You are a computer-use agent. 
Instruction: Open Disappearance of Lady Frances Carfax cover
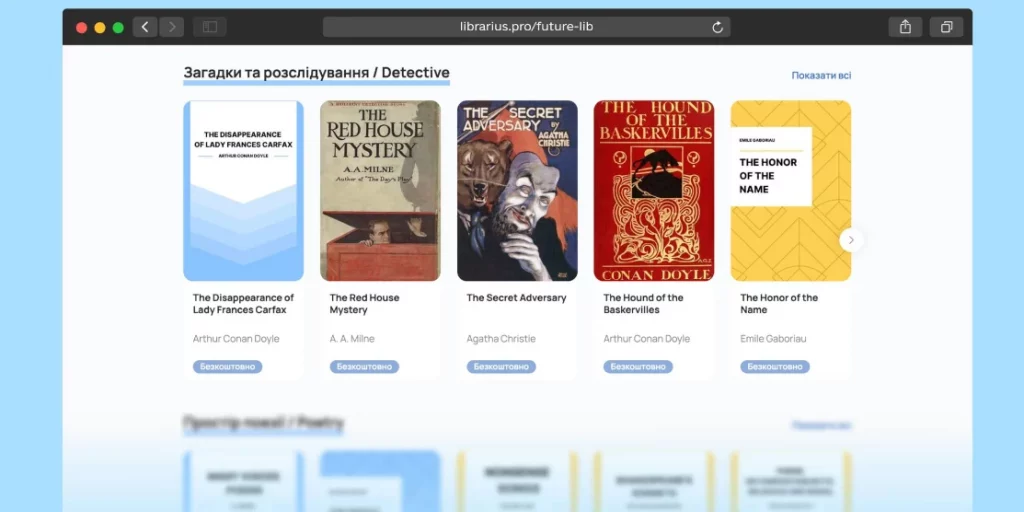pos(243,190)
